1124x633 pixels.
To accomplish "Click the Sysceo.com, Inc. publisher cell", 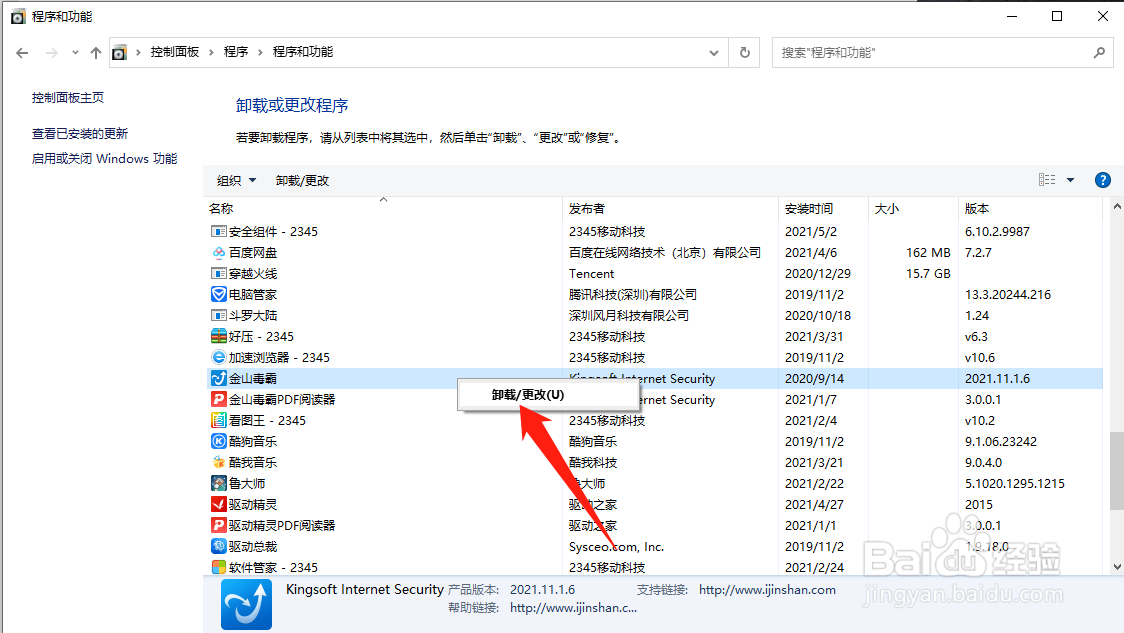I will 616,546.
